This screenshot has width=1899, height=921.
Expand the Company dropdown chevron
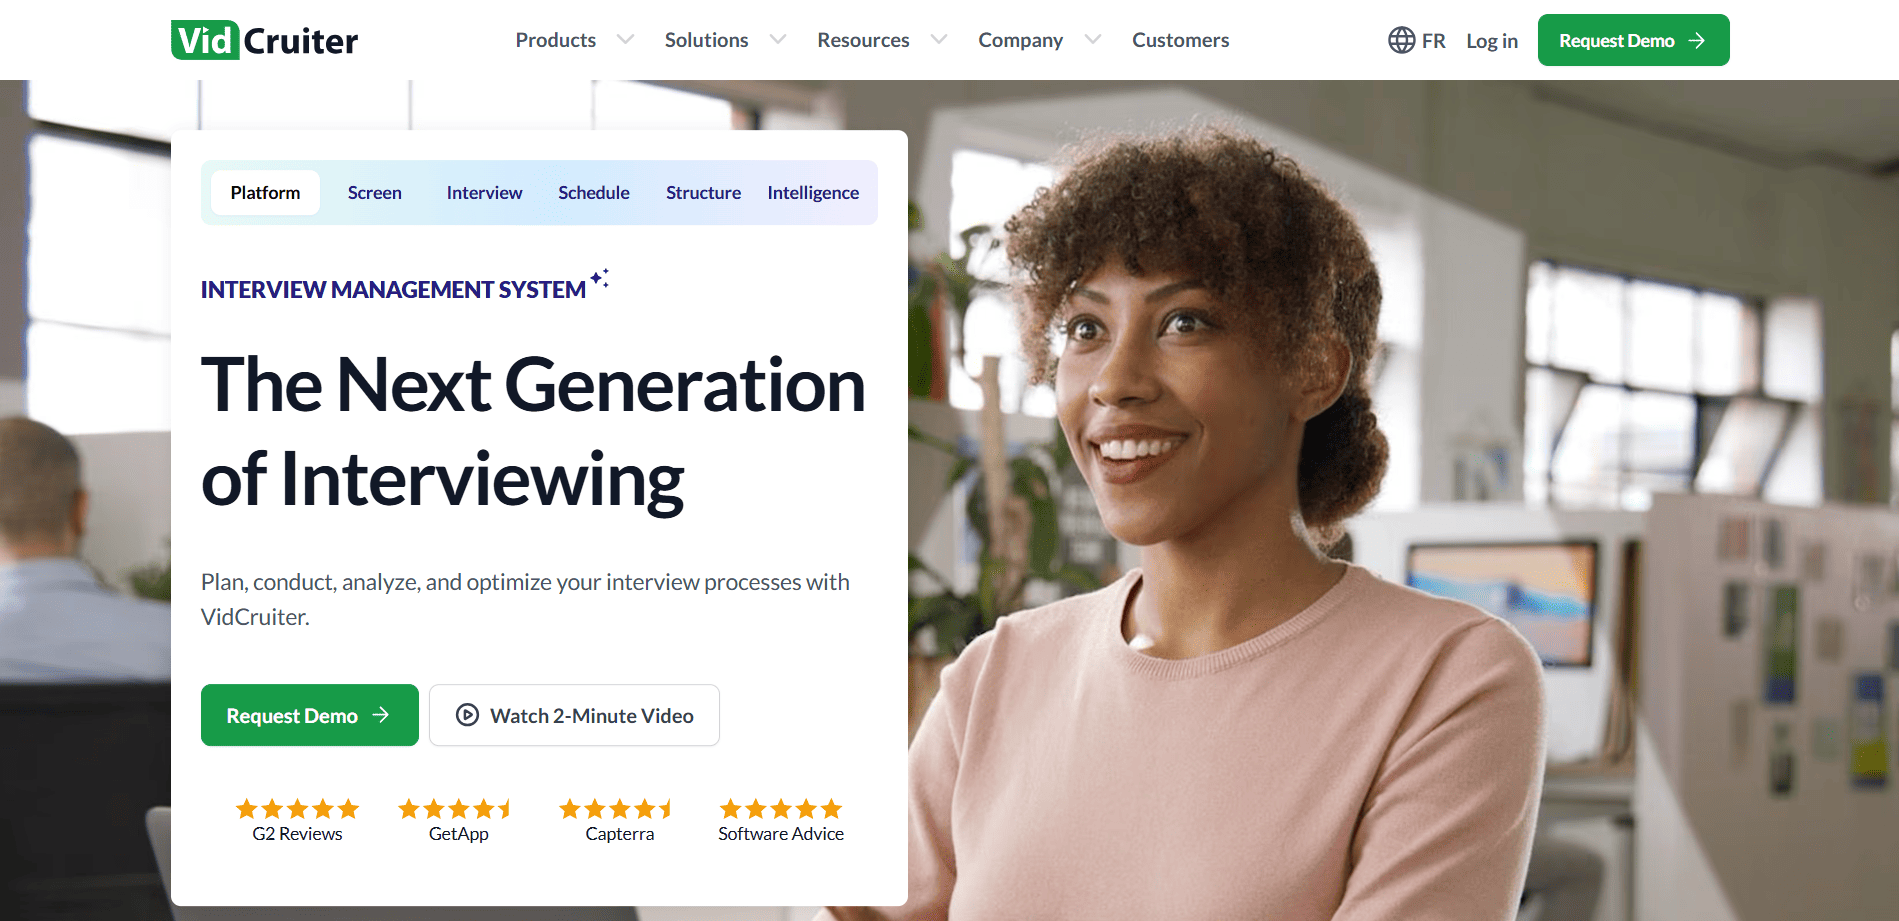pos(1092,40)
